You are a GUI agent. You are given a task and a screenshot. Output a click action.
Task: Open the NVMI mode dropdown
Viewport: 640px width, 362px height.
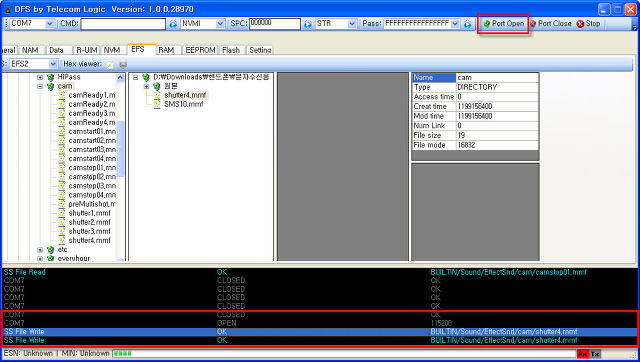point(220,24)
